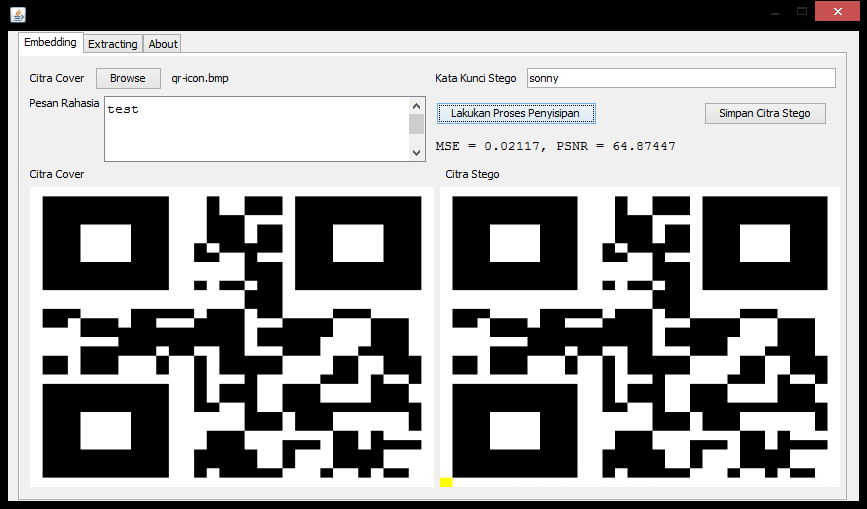Click the Pesan Rahasia scrollbar thumb

coord(417,124)
